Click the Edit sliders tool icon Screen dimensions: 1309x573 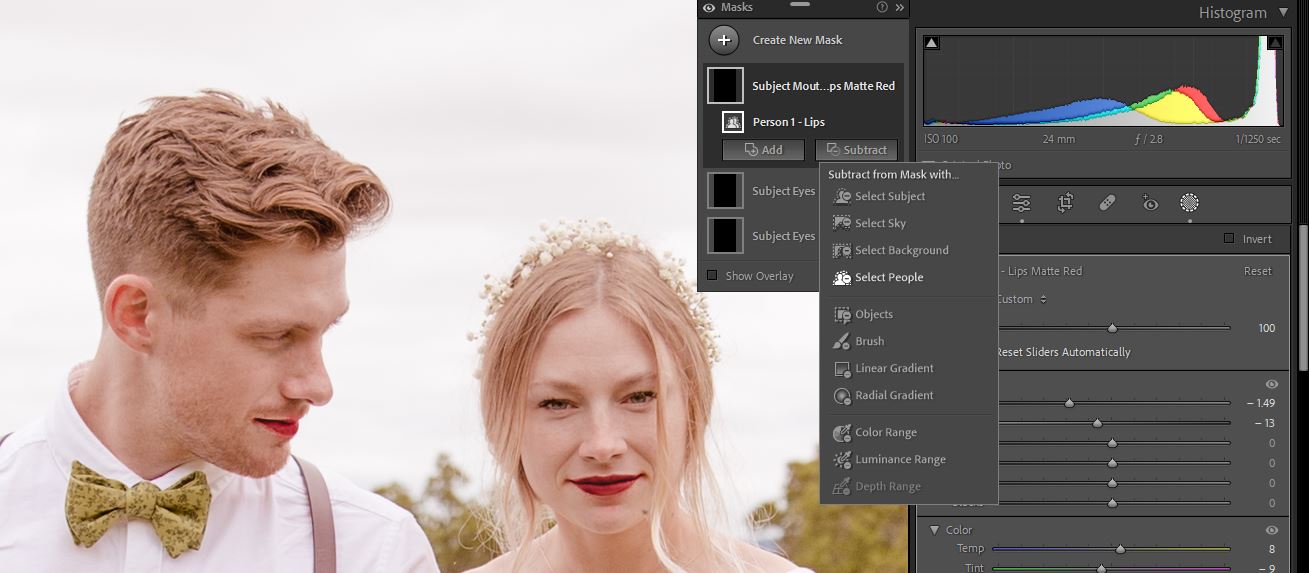click(1021, 203)
